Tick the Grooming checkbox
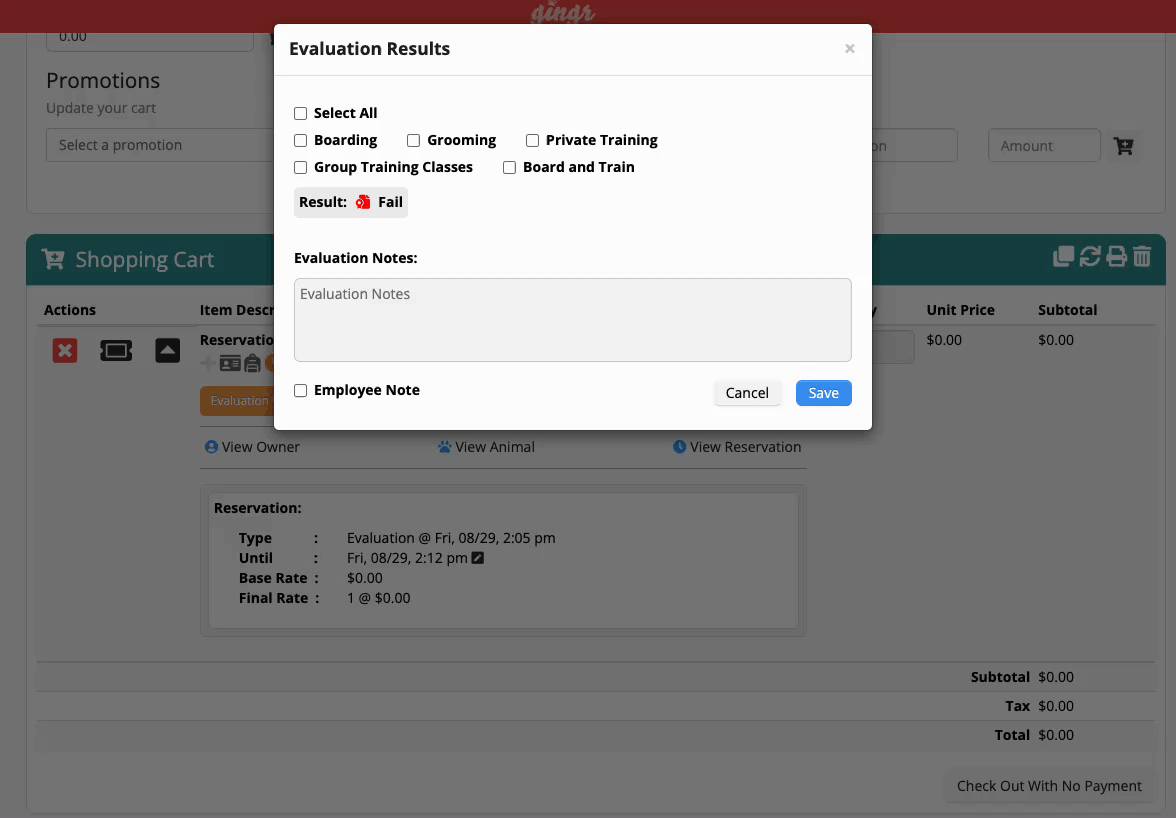Image resolution: width=1176 pixels, height=818 pixels. pyautogui.click(x=414, y=141)
